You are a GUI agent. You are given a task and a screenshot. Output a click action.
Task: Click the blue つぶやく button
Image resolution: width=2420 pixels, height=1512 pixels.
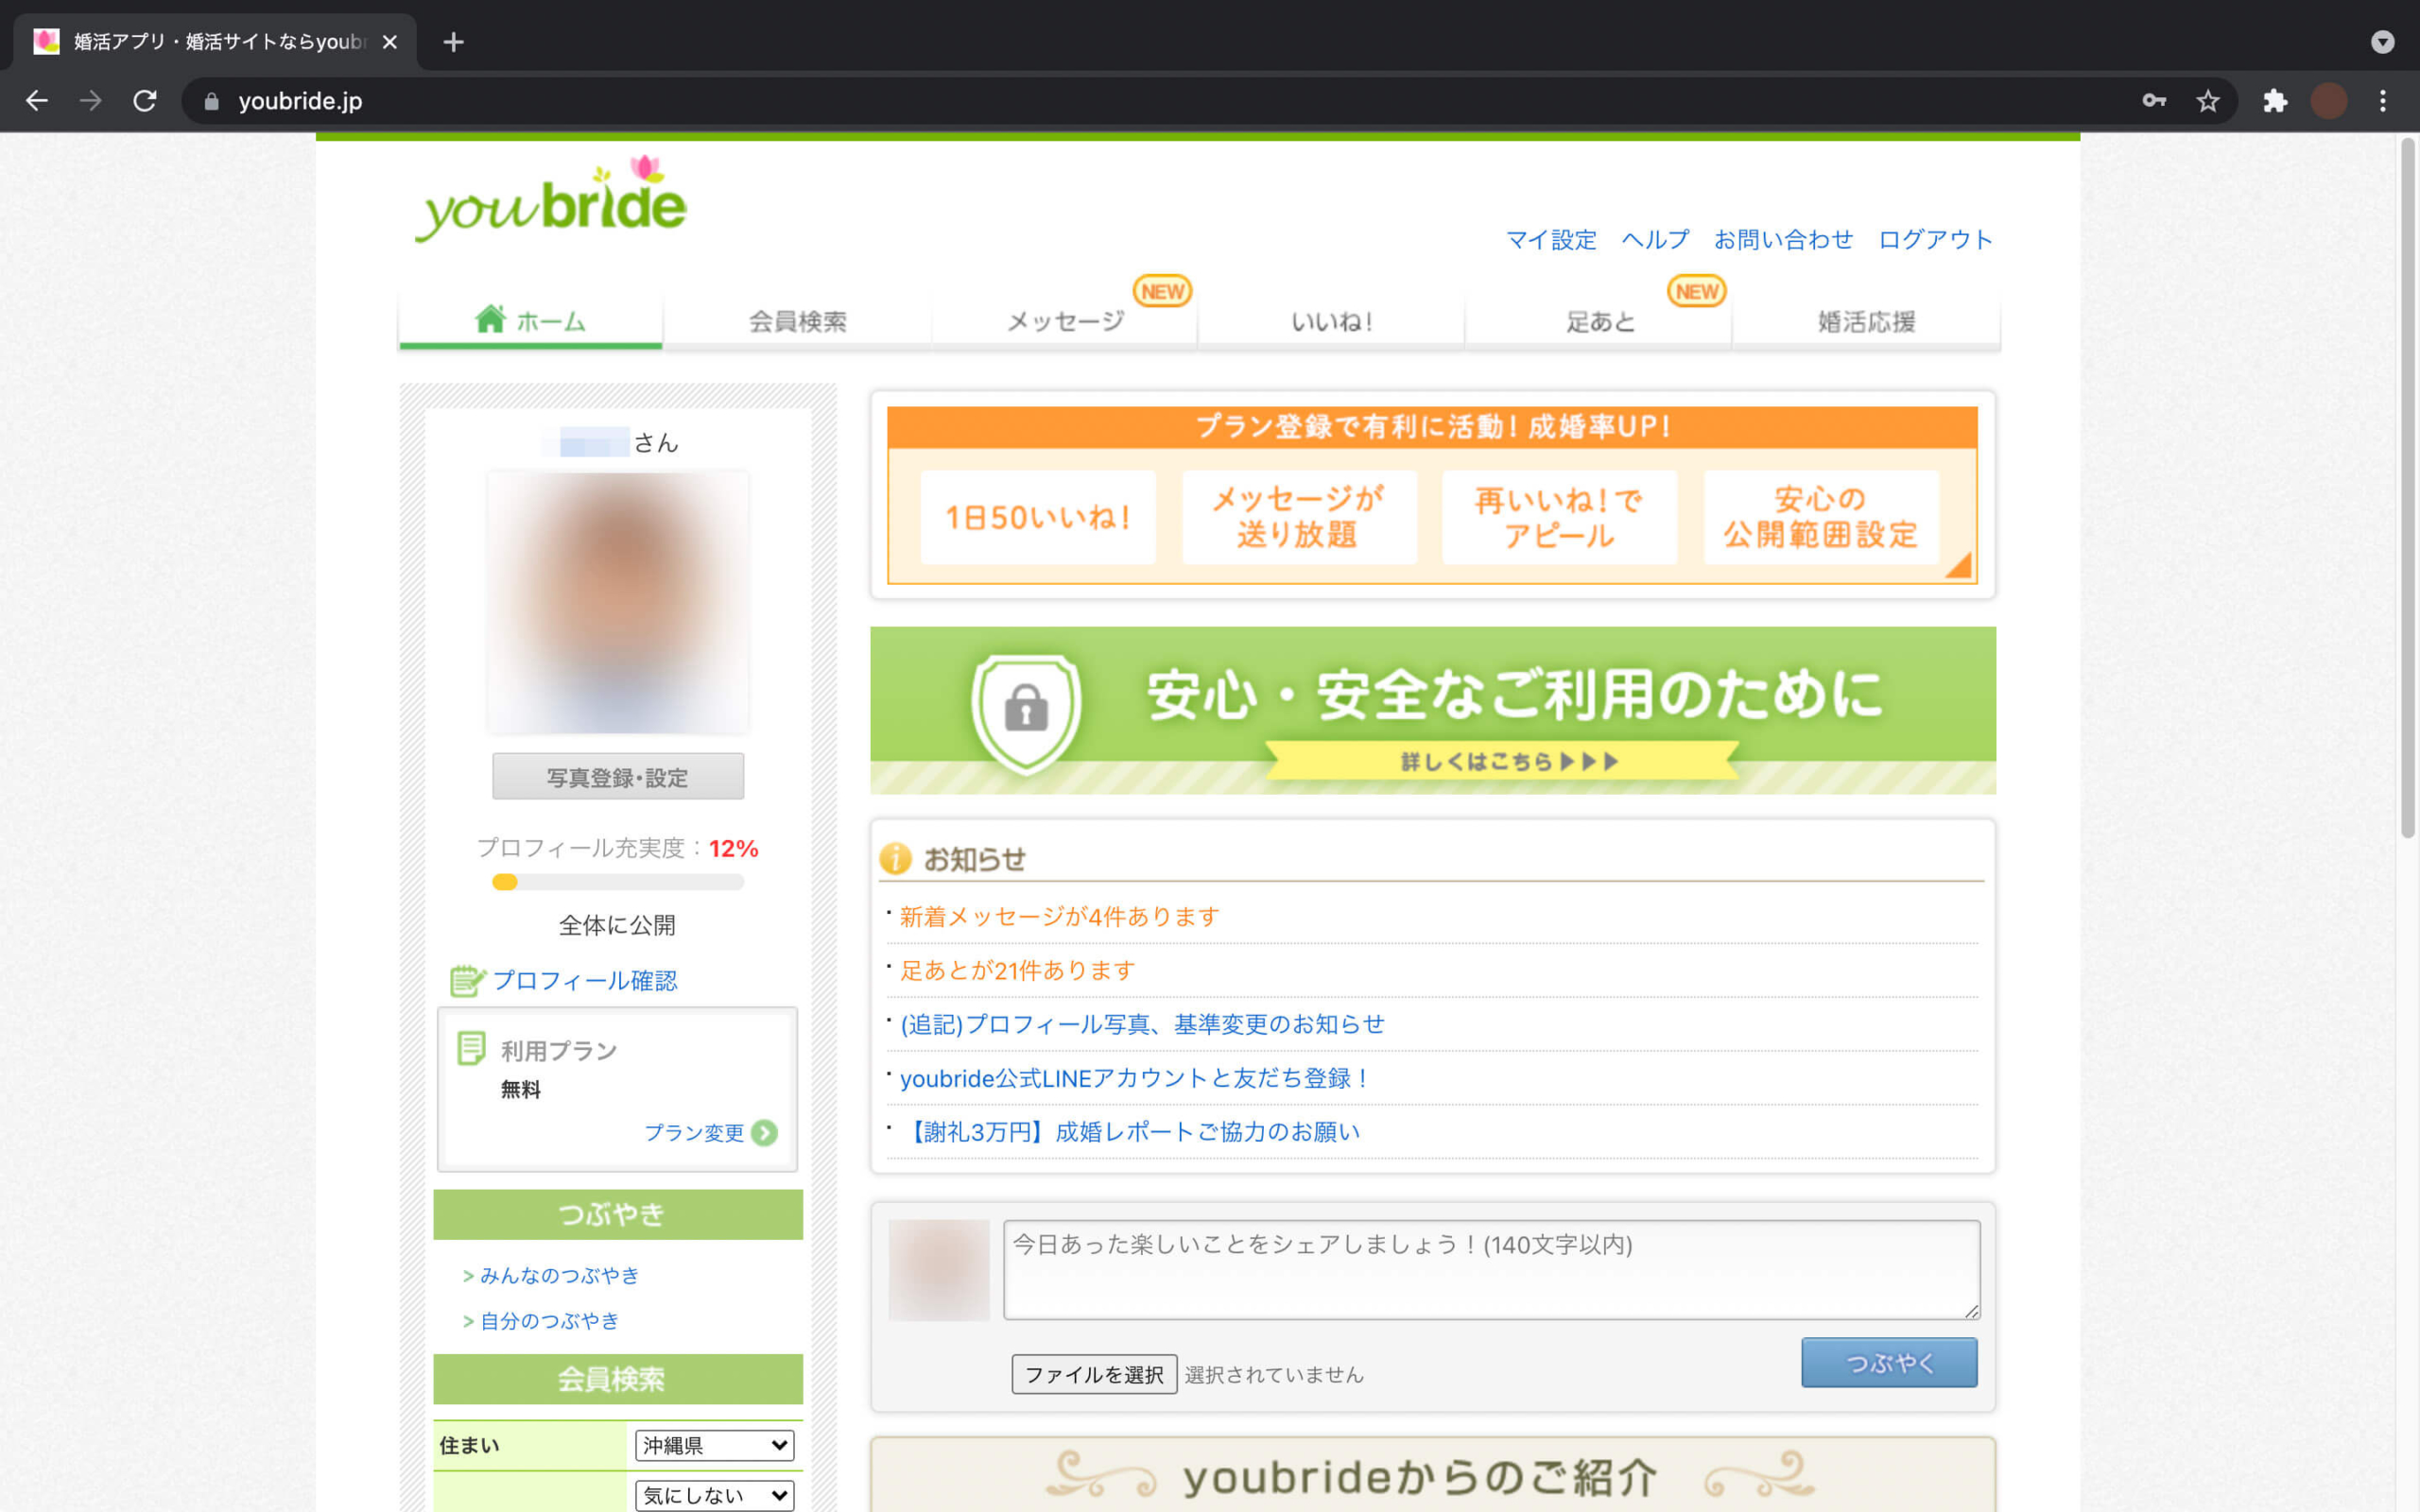[x=1889, y=1362]
